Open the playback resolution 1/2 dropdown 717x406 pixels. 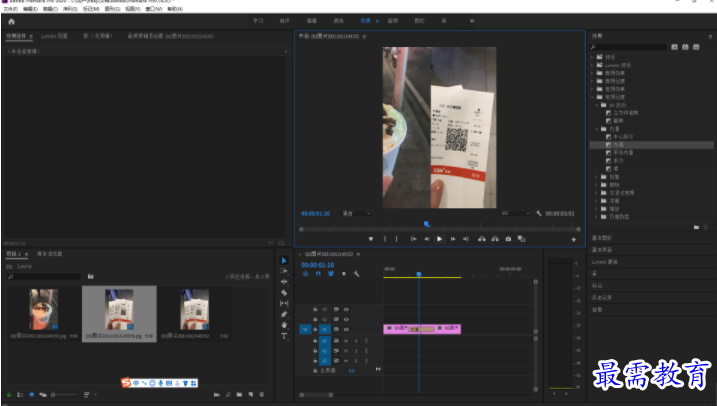click(x=515, y=214)
